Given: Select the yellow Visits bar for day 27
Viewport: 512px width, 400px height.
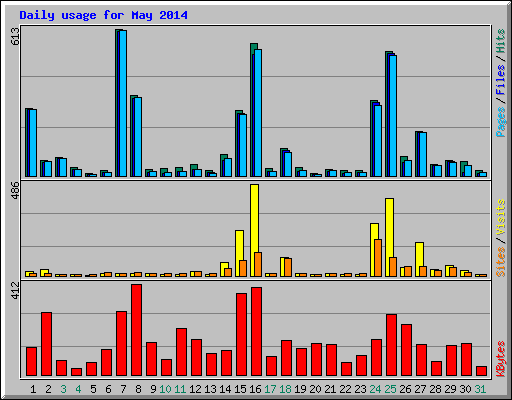Looking at the screenshot, I should tap(419, 259).
